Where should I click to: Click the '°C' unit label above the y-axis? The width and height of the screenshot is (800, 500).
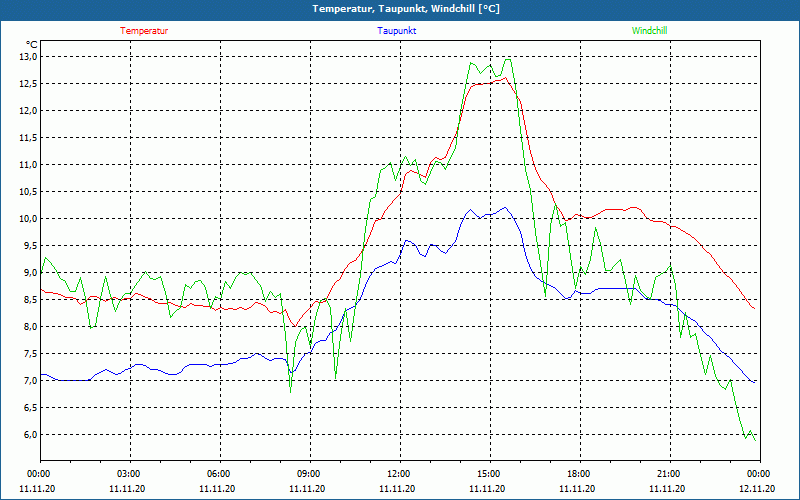(32, 45)
